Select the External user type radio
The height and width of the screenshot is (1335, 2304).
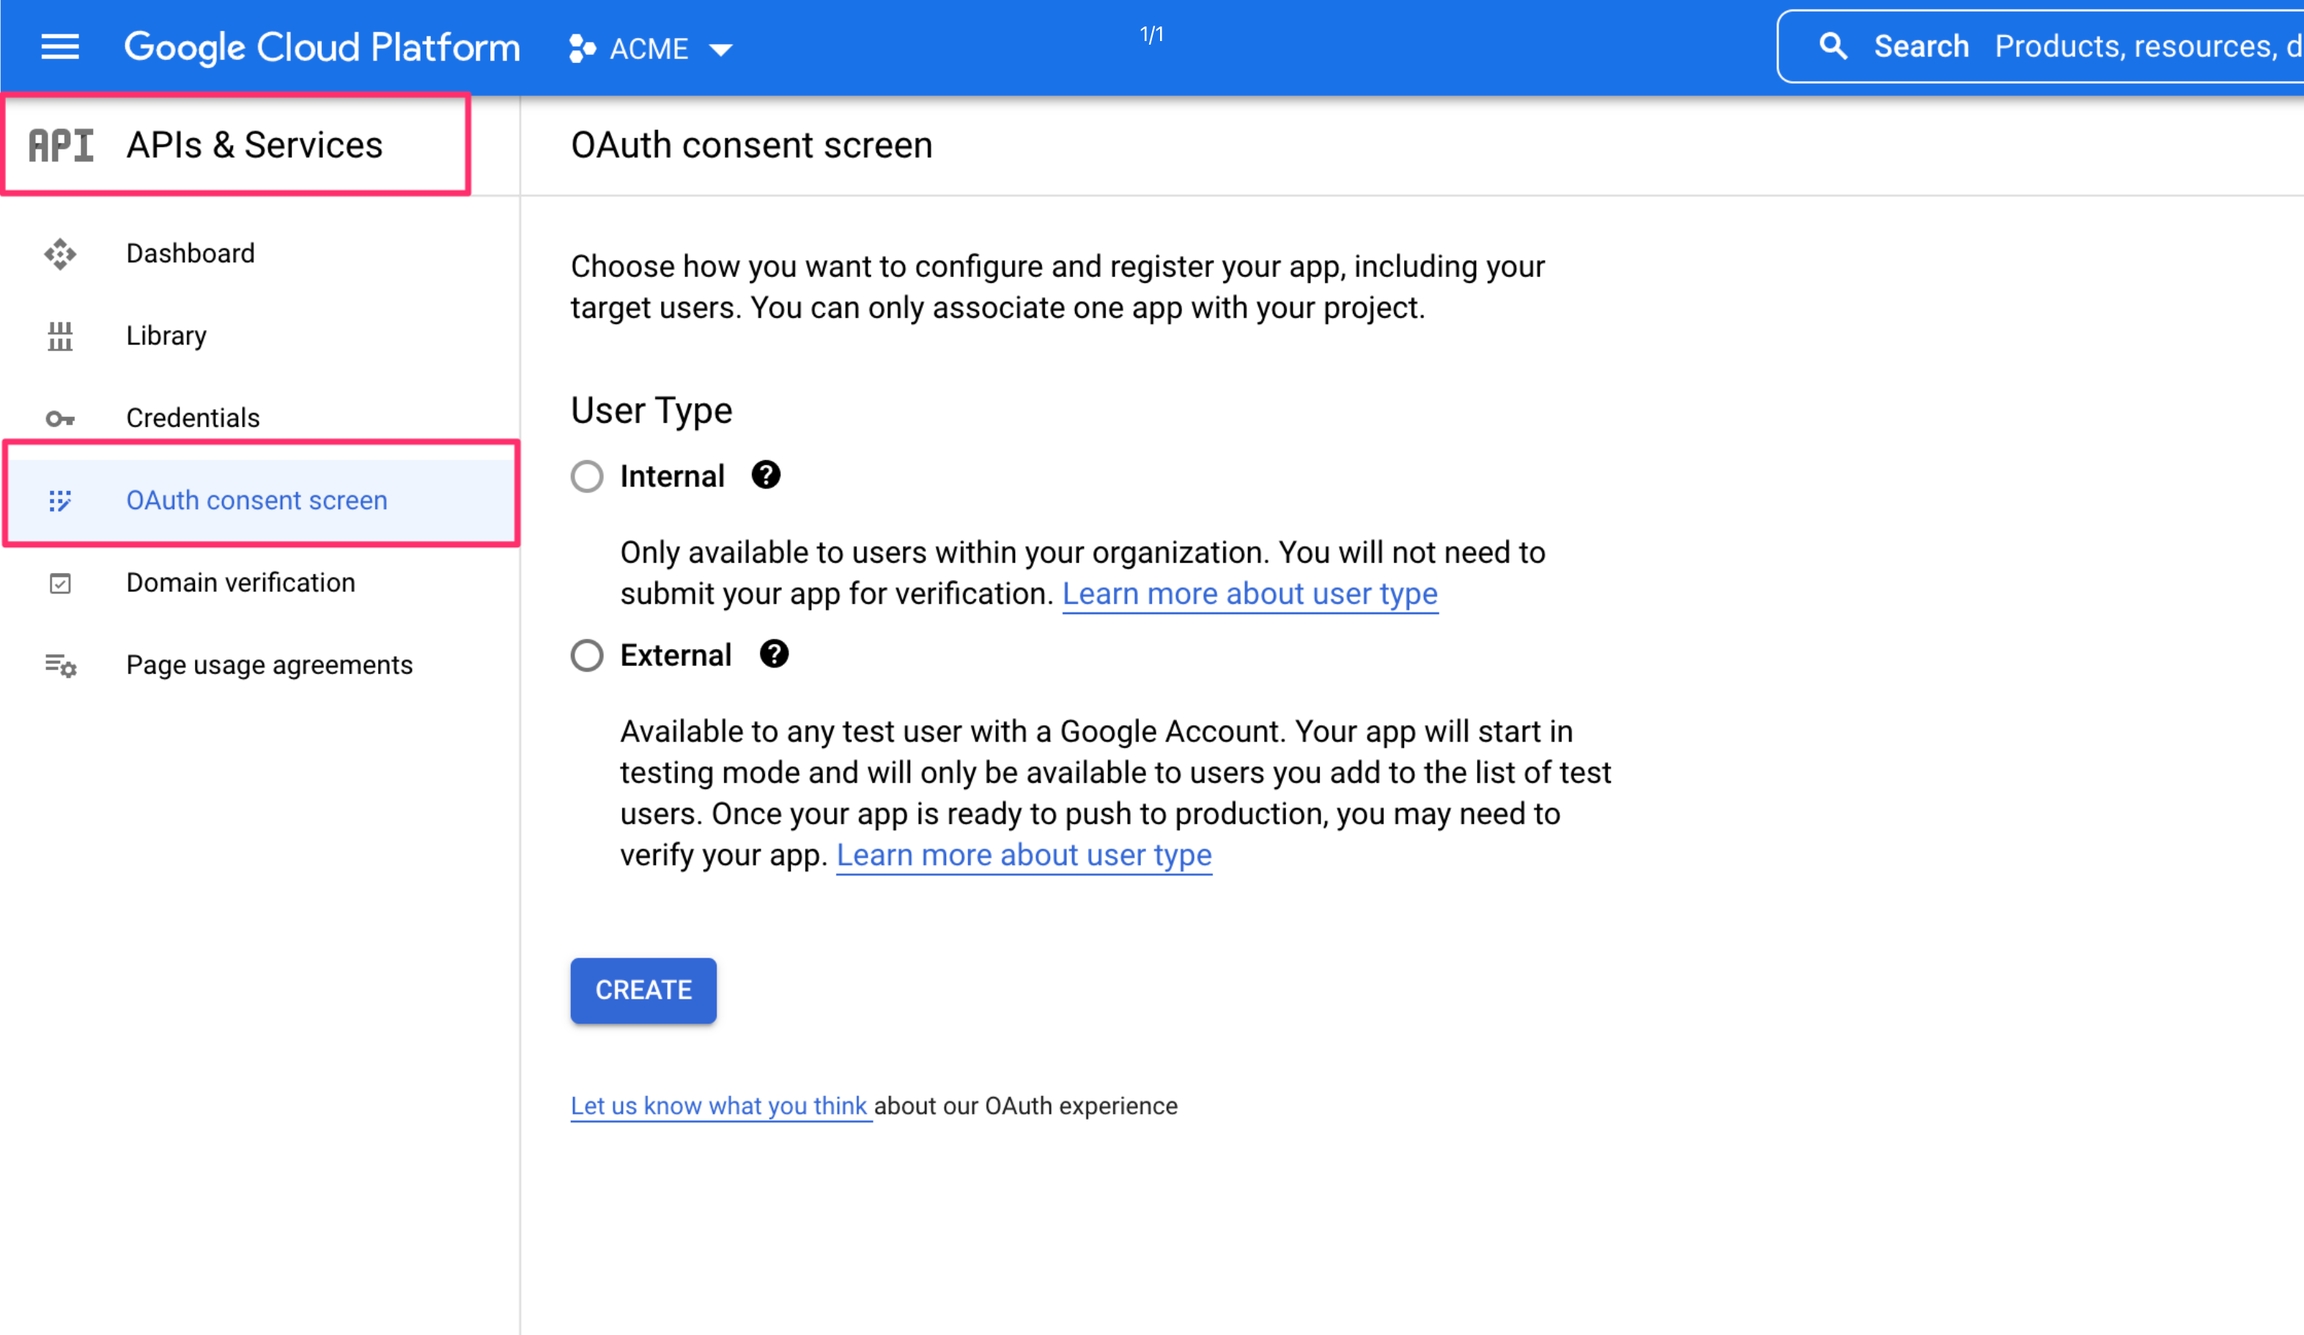pos(587,655)
